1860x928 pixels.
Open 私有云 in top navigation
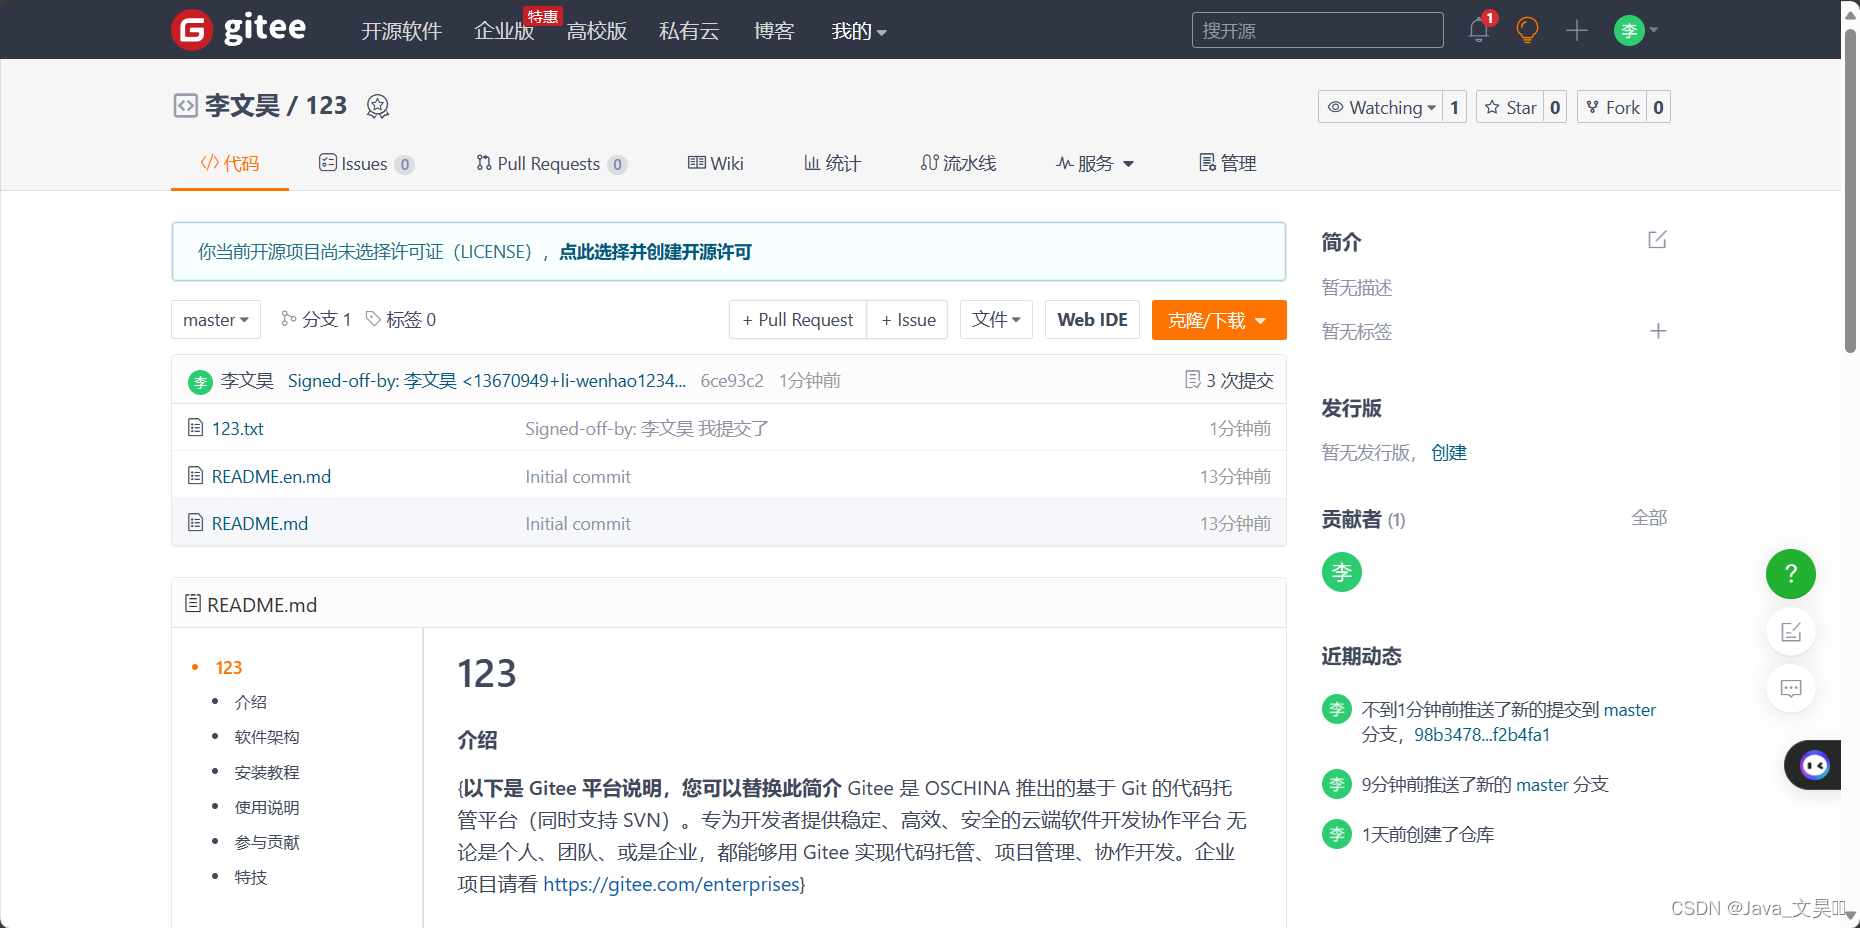click(689, 31)
